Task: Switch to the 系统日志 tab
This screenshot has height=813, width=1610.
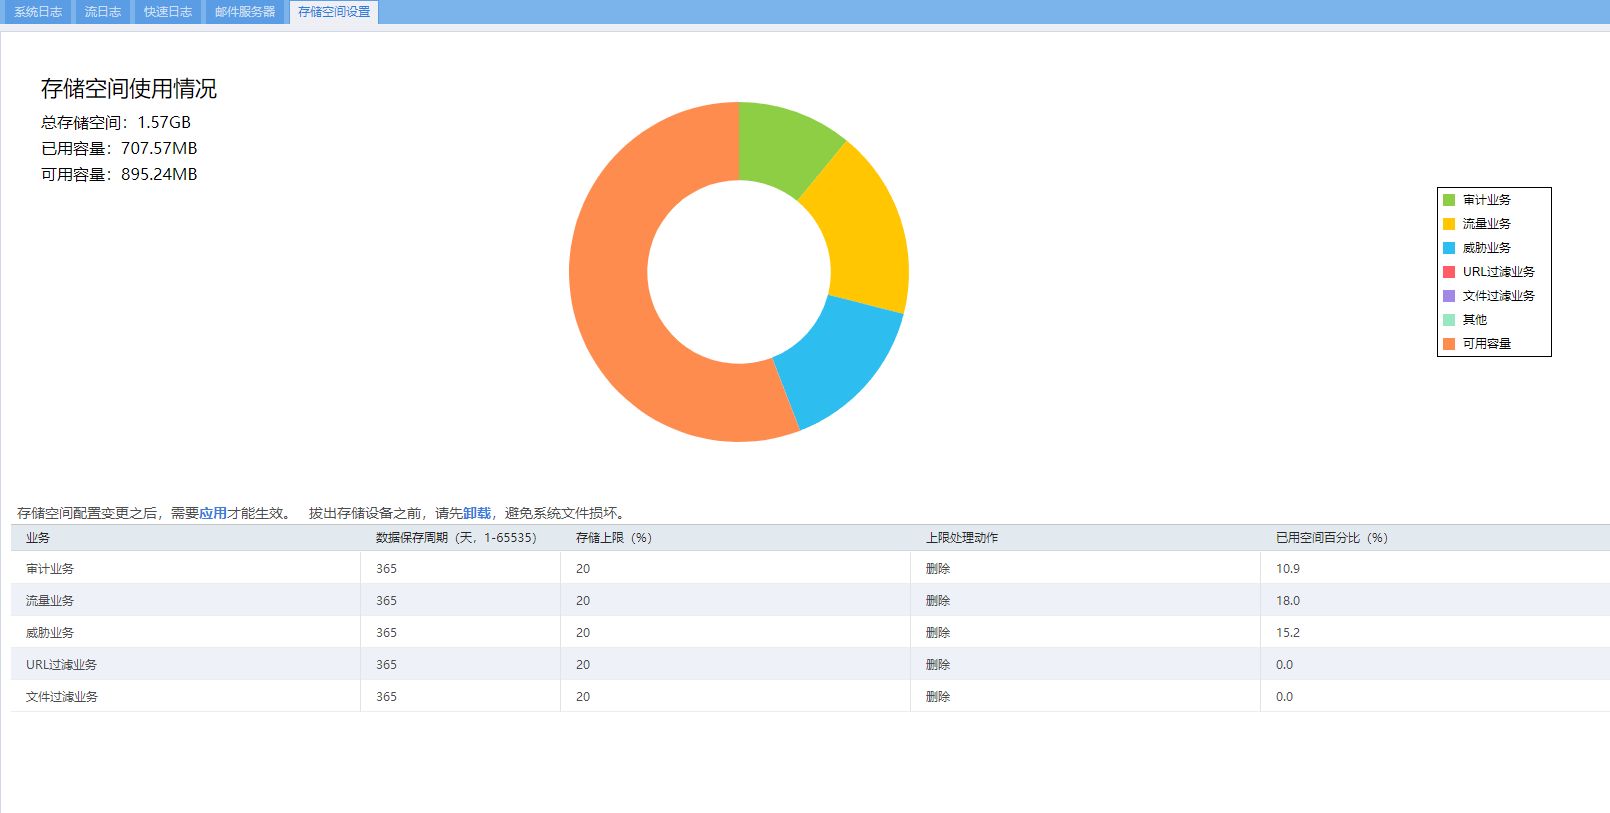Action: point(38,12)
